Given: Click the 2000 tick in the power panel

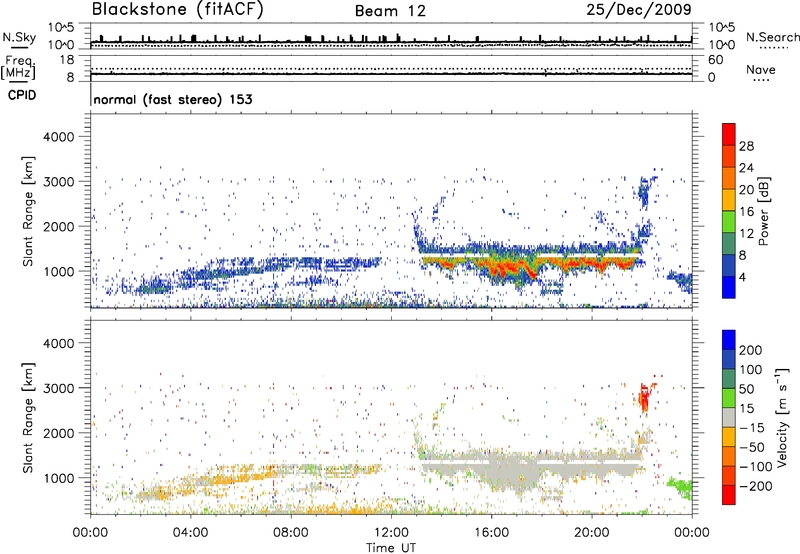Looking at the screenshot, I should pos(58,227).
